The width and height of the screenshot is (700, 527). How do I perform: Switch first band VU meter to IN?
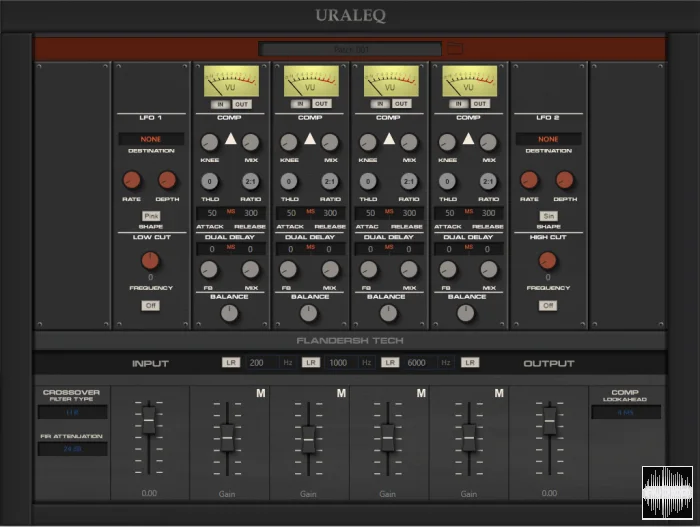[221, 104]
